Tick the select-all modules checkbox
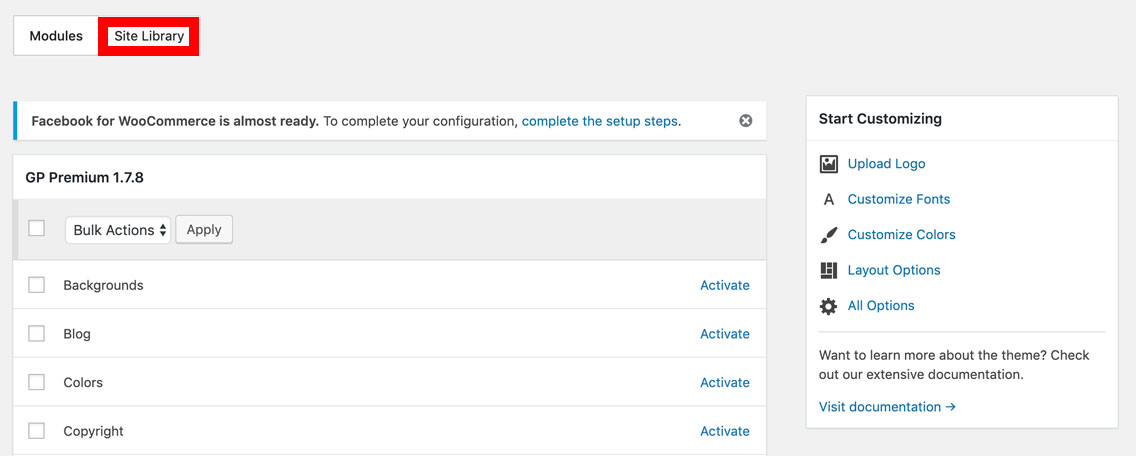 [x=36, y=228]
